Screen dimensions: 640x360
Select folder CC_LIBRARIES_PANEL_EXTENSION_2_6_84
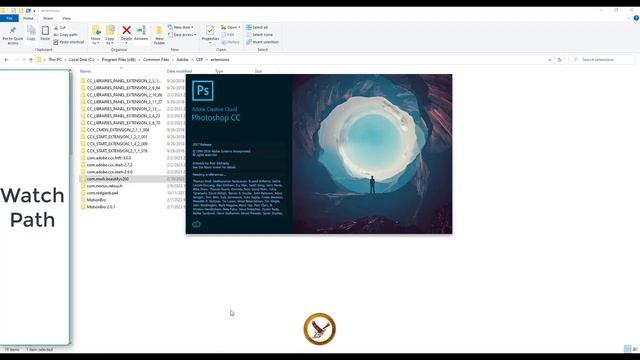click(x=123, y=88)
